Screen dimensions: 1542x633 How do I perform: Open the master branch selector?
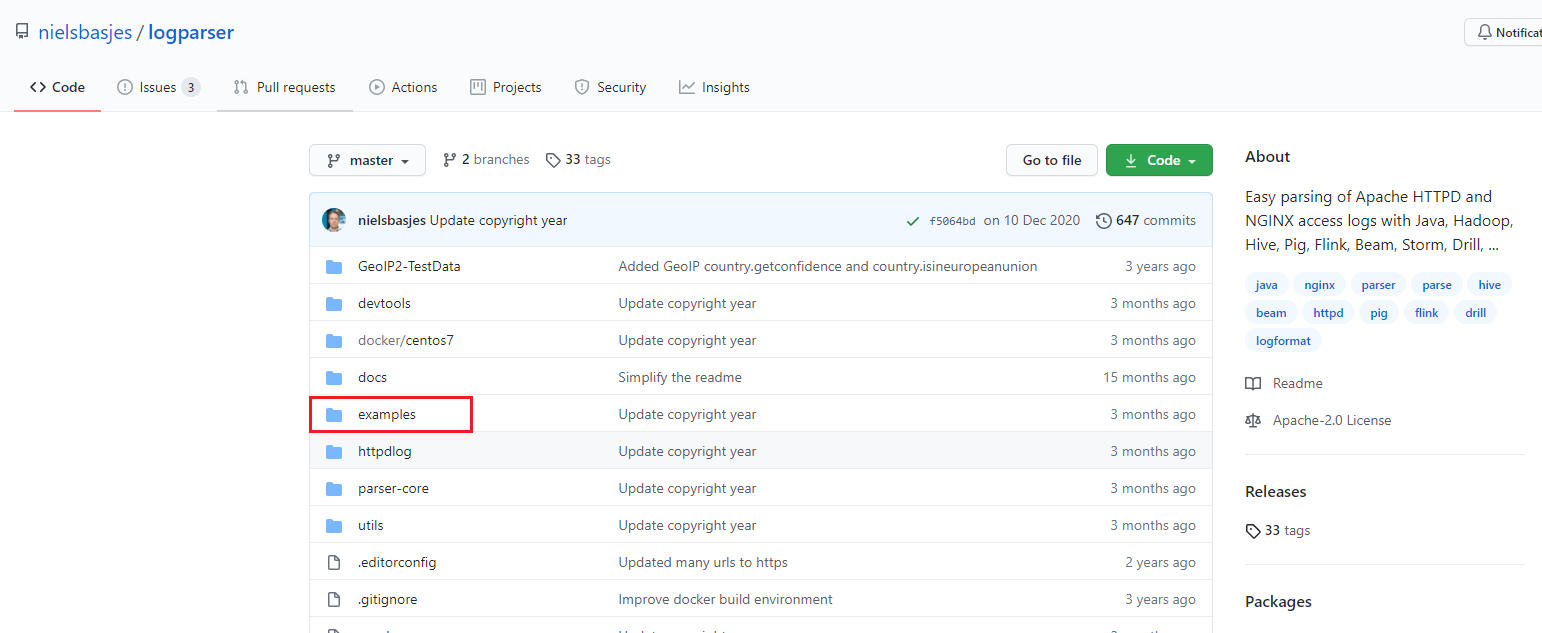tap(367, 159)
